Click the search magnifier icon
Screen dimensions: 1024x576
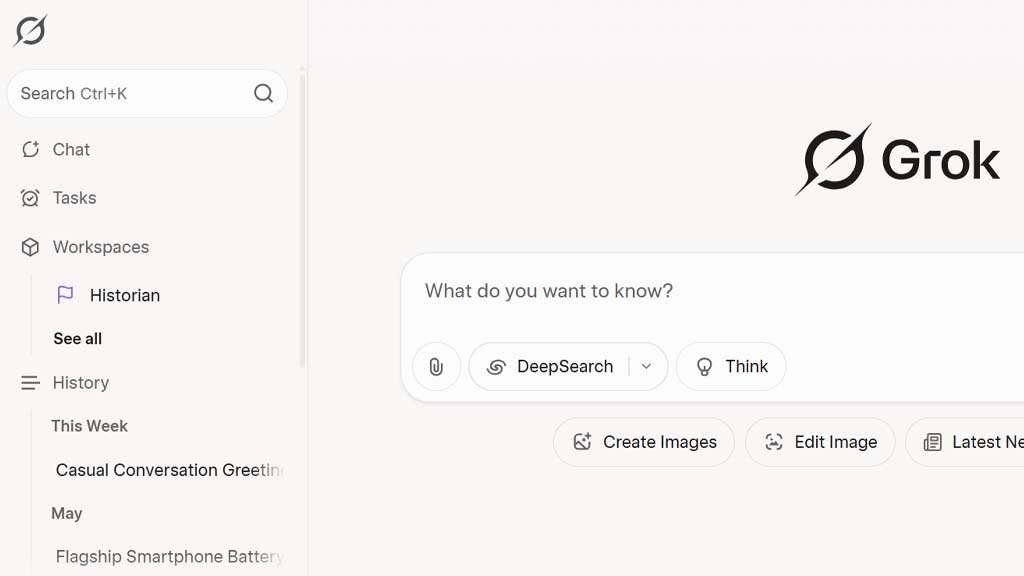click(263, 93)
